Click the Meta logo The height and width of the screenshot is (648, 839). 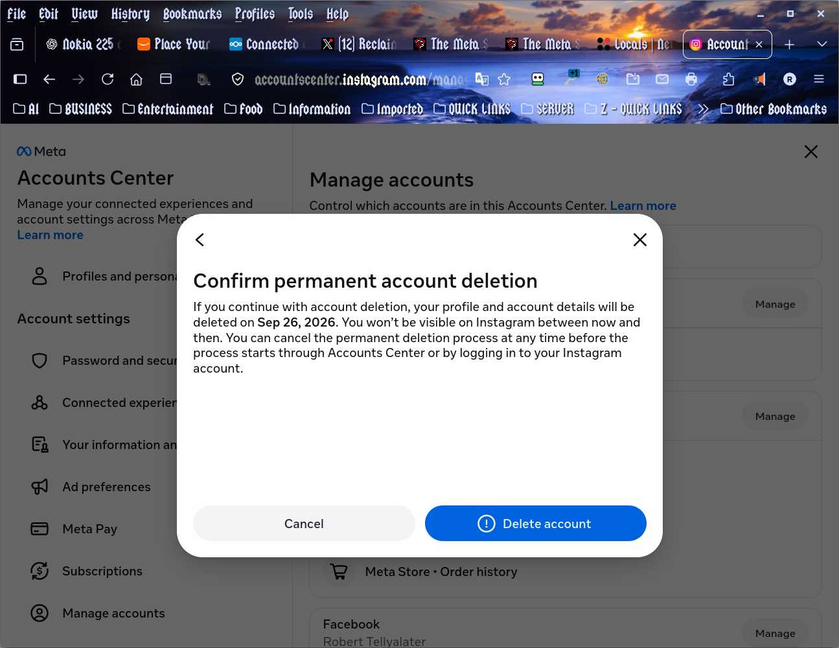tap(41, 151)
